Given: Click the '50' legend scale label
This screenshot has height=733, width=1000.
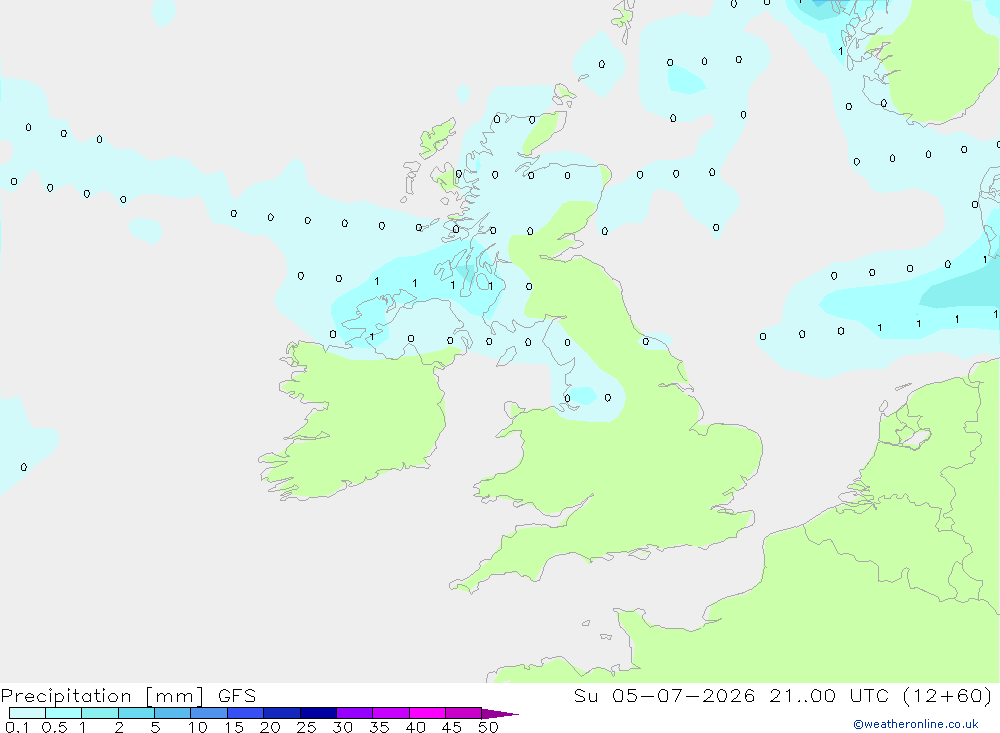Looking at the screenshot, I should tap(488, 727).
